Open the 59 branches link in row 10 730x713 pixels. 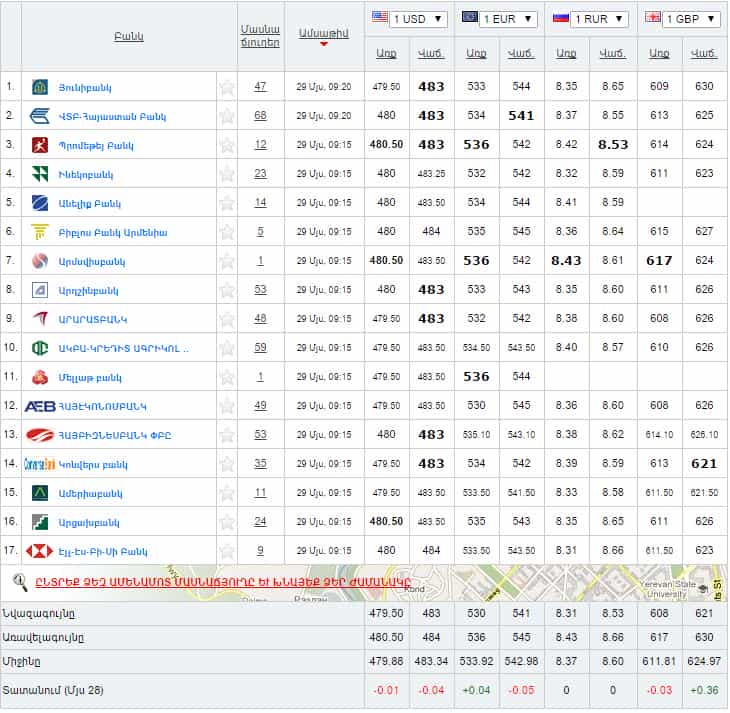[x=260, y=348]
